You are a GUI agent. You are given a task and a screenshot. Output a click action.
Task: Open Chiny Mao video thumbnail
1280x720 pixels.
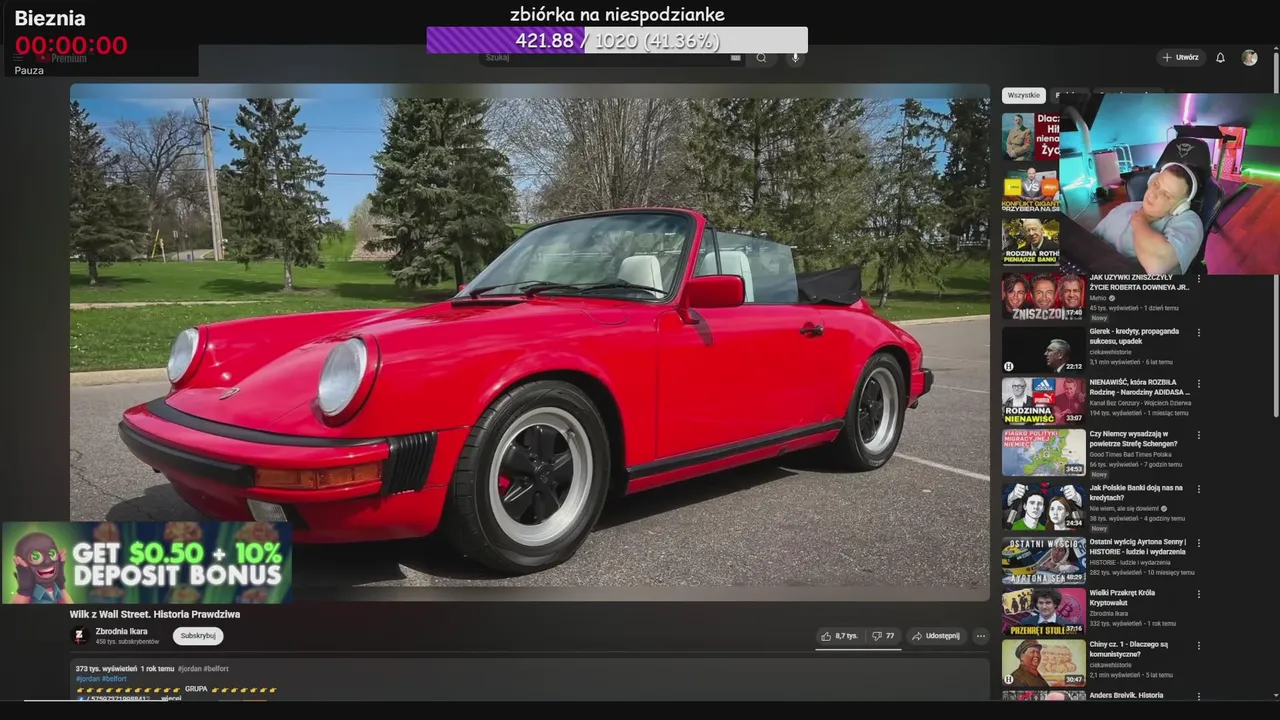(x=1043, y=663)
